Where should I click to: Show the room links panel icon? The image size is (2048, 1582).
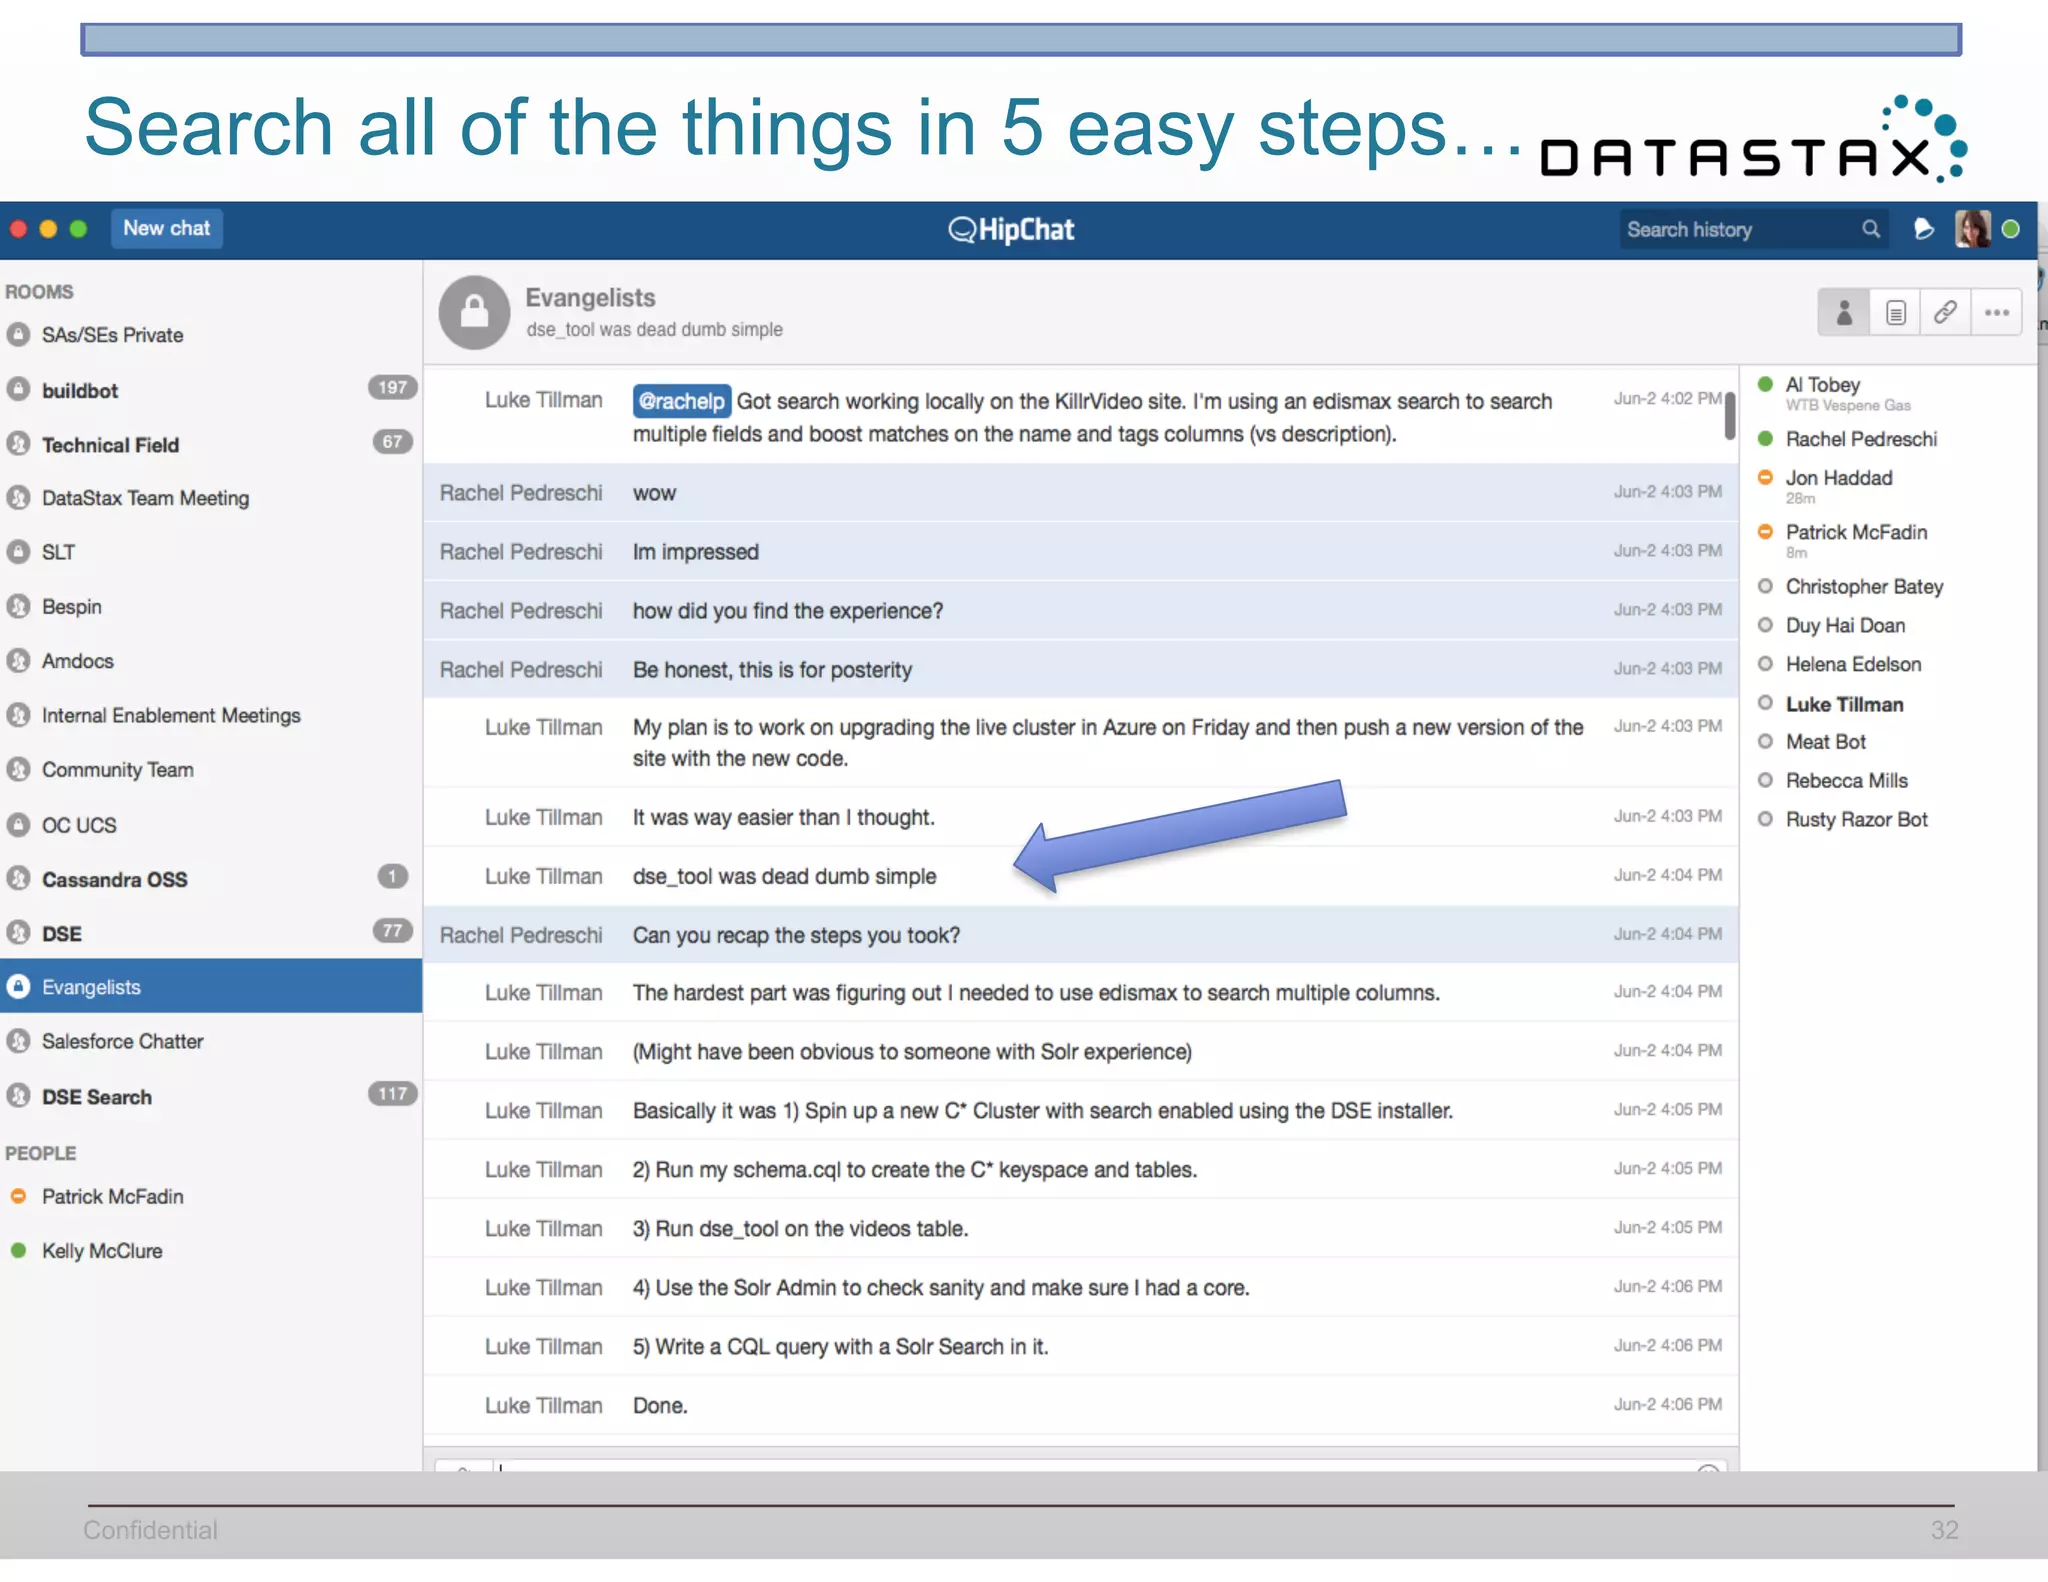[x=1945, y=313]
